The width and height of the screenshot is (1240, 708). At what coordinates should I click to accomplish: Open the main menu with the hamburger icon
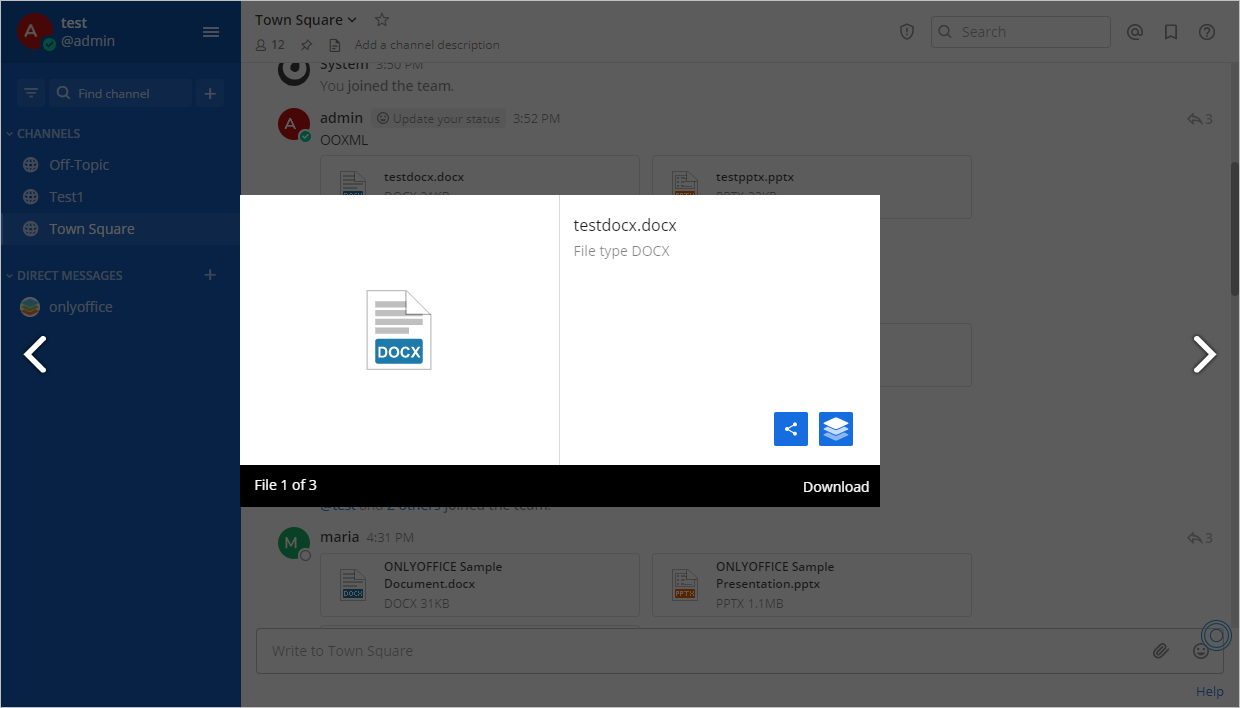(211, 31)
